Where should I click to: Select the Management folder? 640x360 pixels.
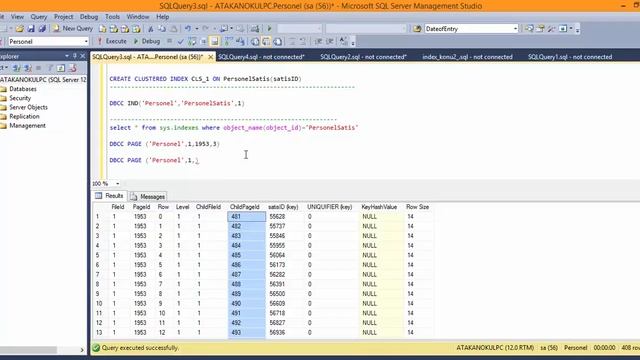pos(27,126)
